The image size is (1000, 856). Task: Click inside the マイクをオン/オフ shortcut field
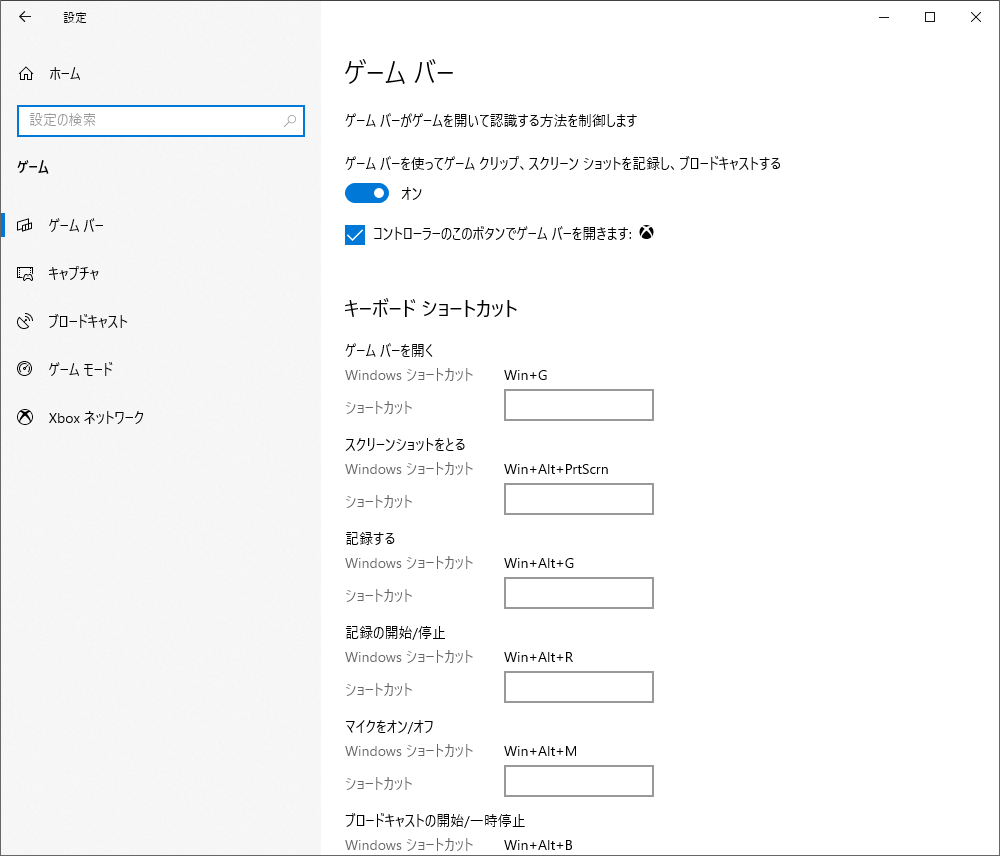(578, 781)
